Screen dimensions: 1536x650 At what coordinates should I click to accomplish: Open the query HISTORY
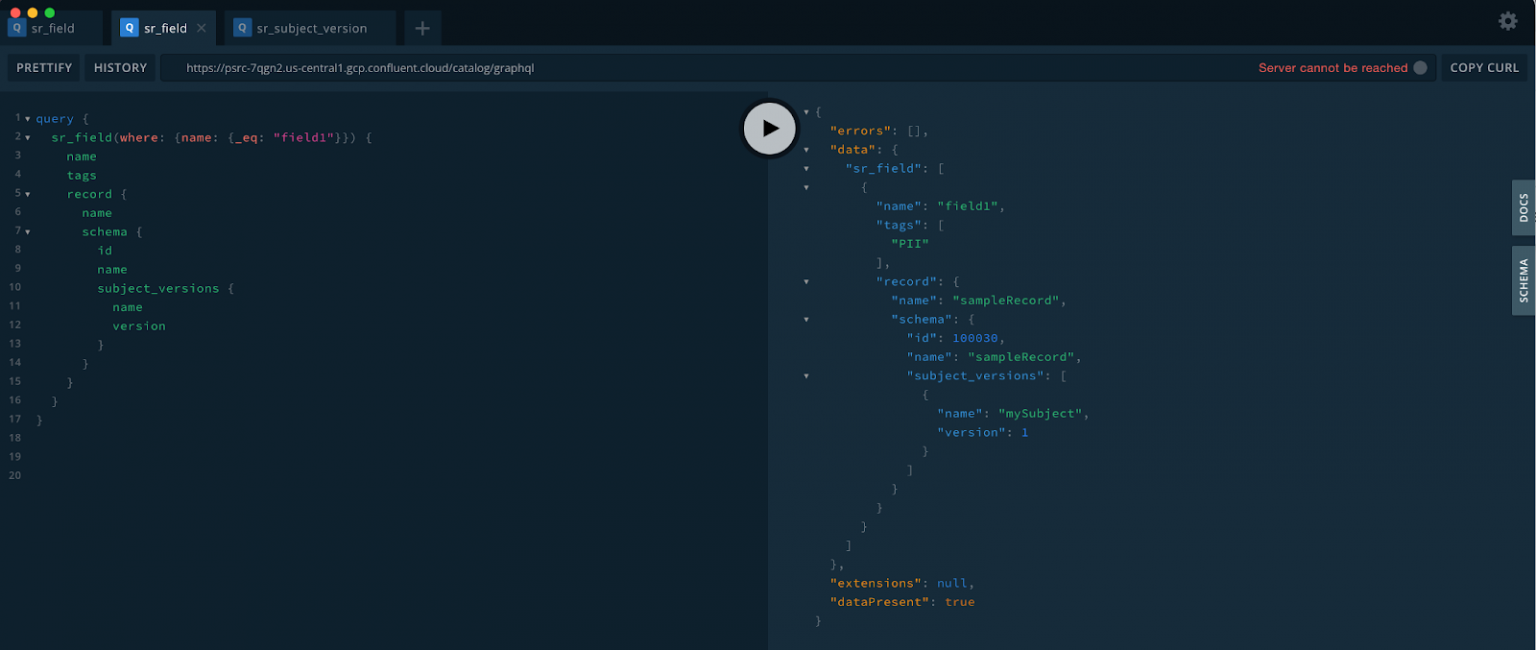(120, 68)
